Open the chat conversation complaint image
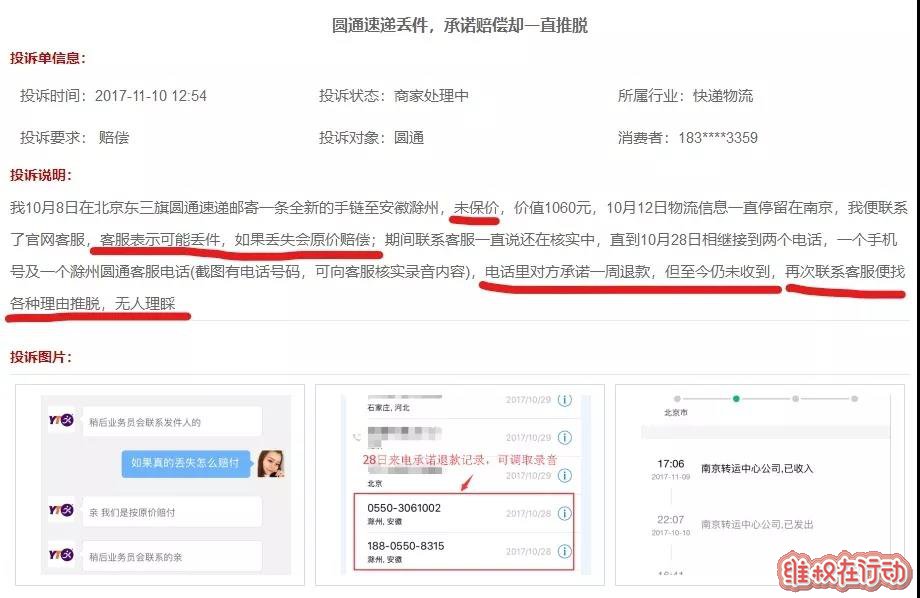This screenshot has width=920, height=598. pos(160,485)
